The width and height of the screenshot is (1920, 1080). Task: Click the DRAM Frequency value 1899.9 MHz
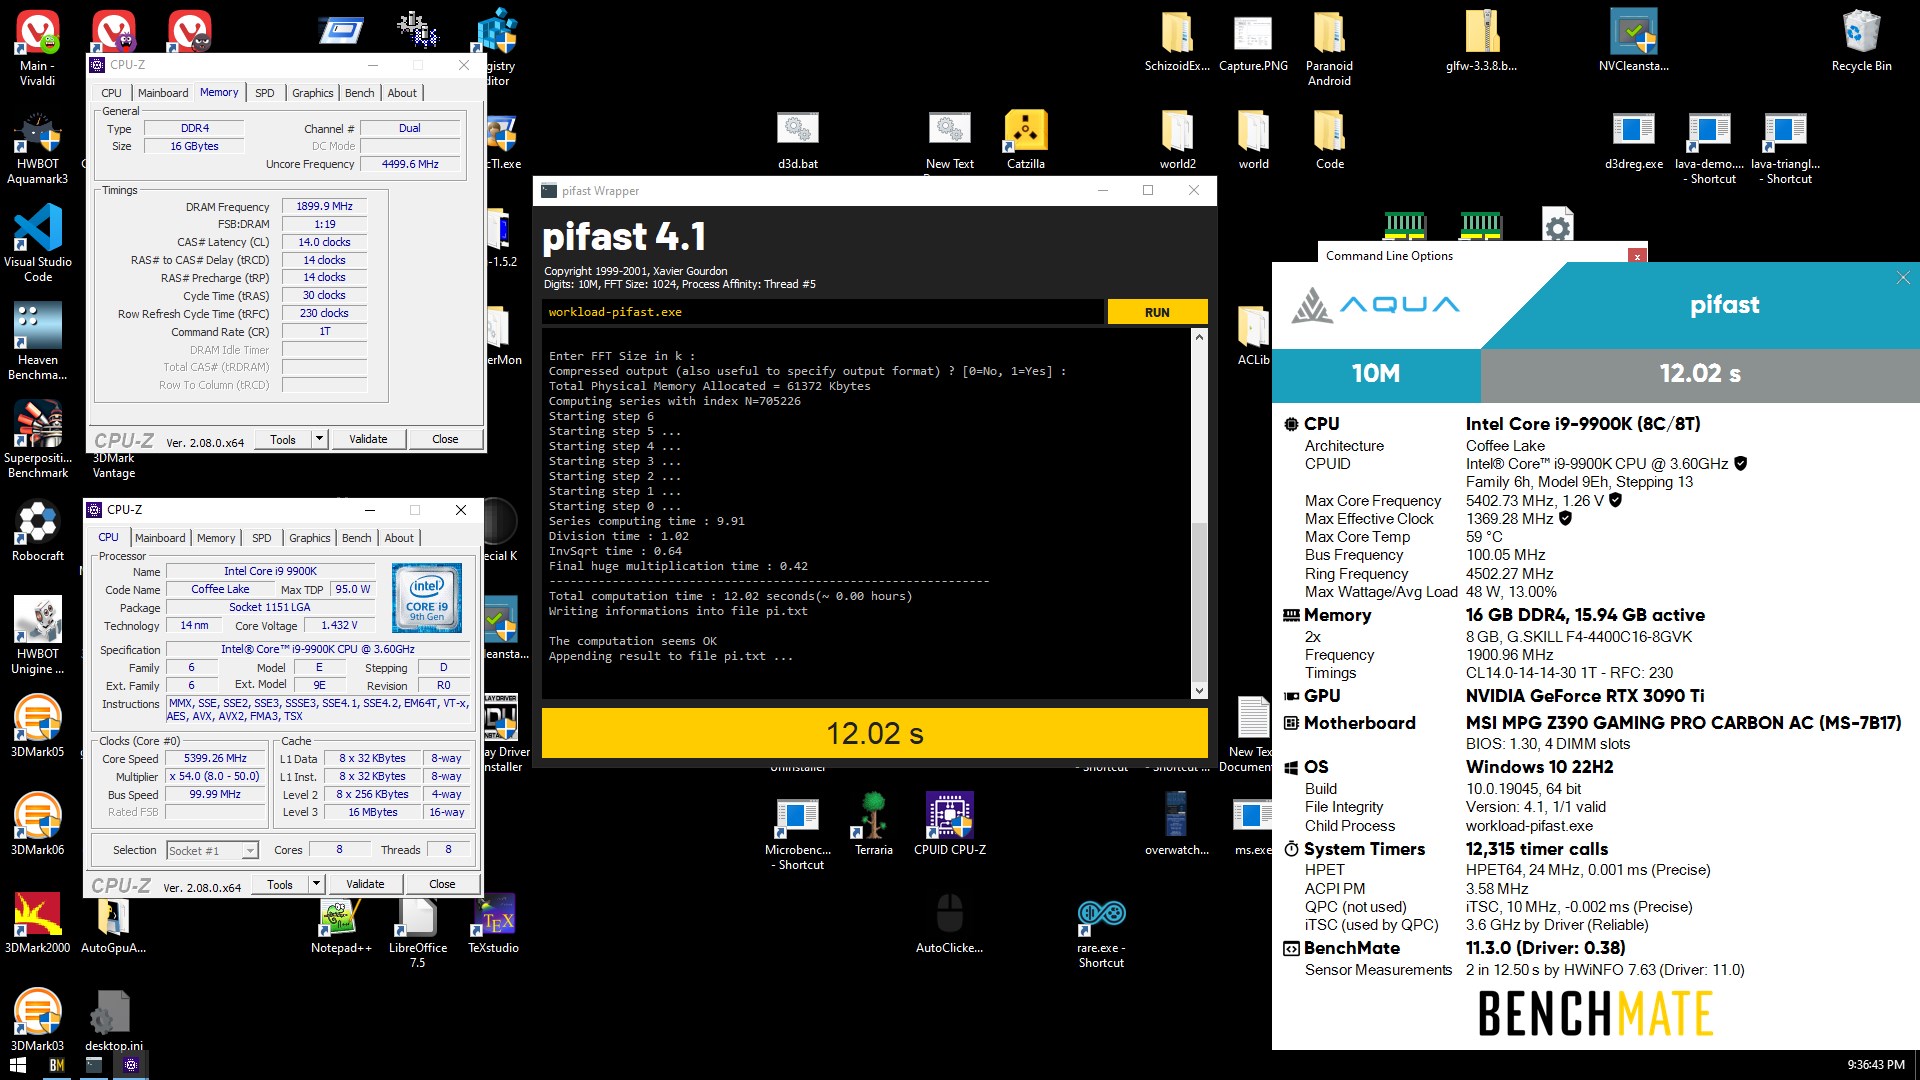[324, 206]
